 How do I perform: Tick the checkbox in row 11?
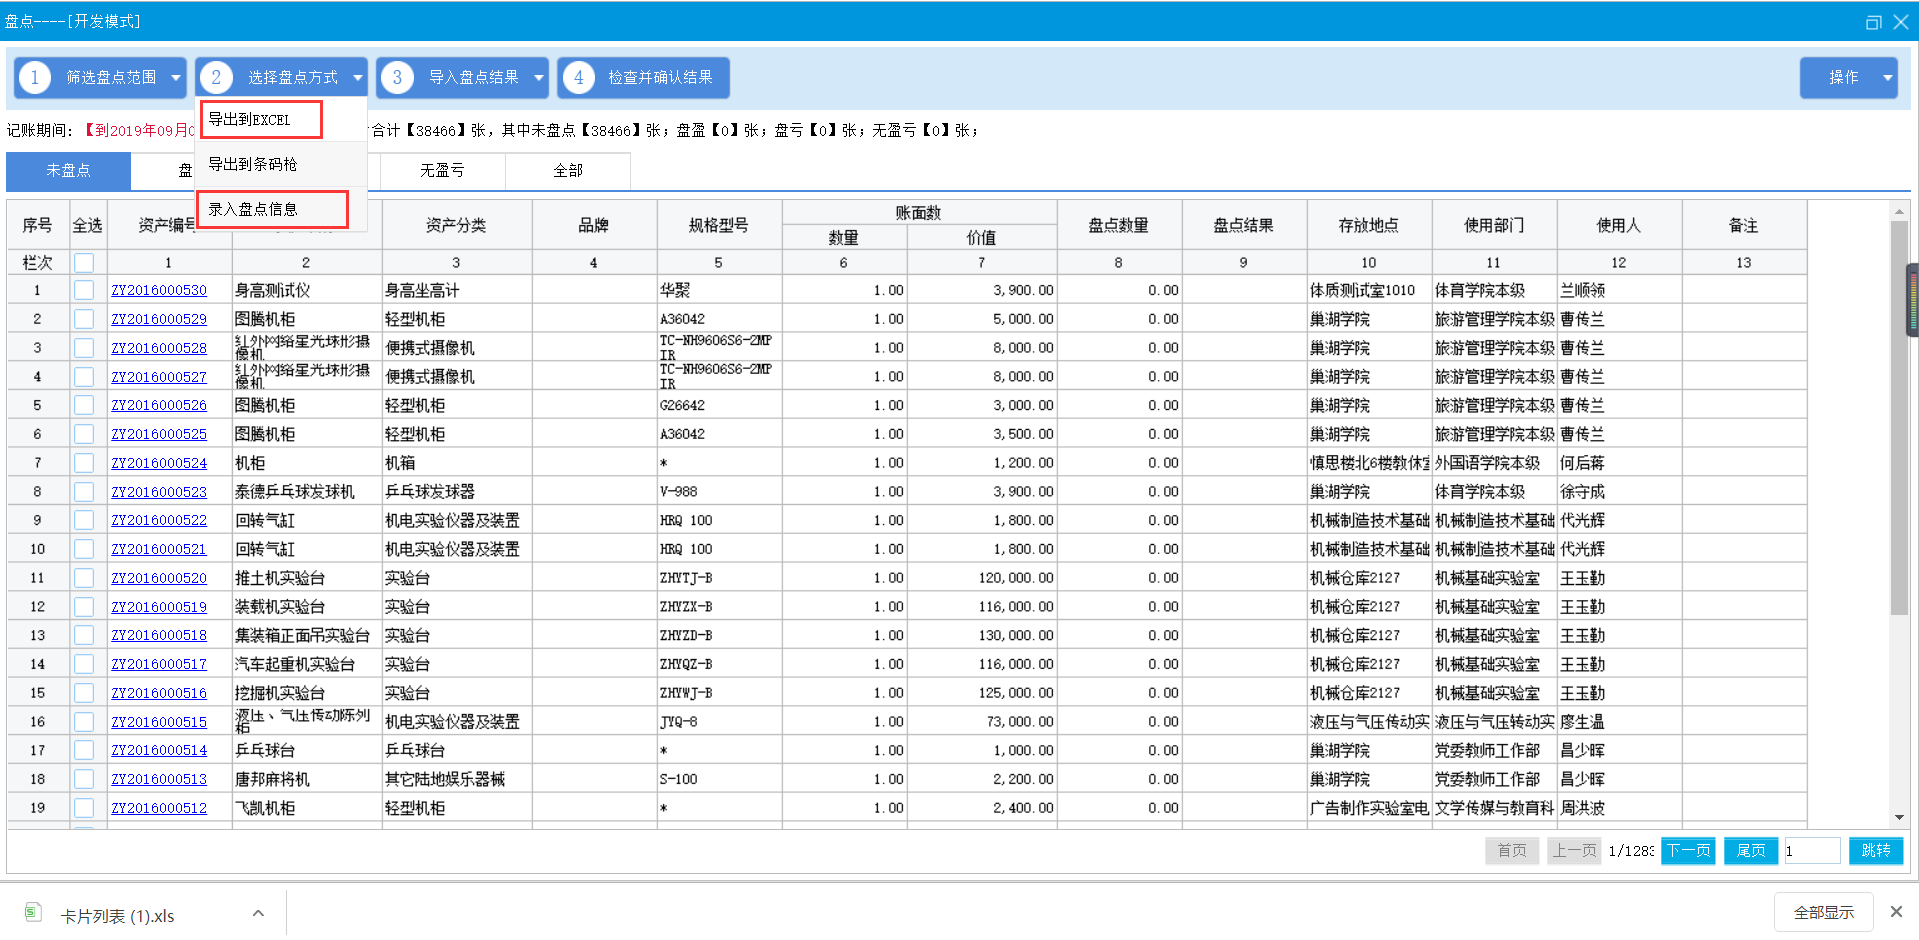(84, 578)
